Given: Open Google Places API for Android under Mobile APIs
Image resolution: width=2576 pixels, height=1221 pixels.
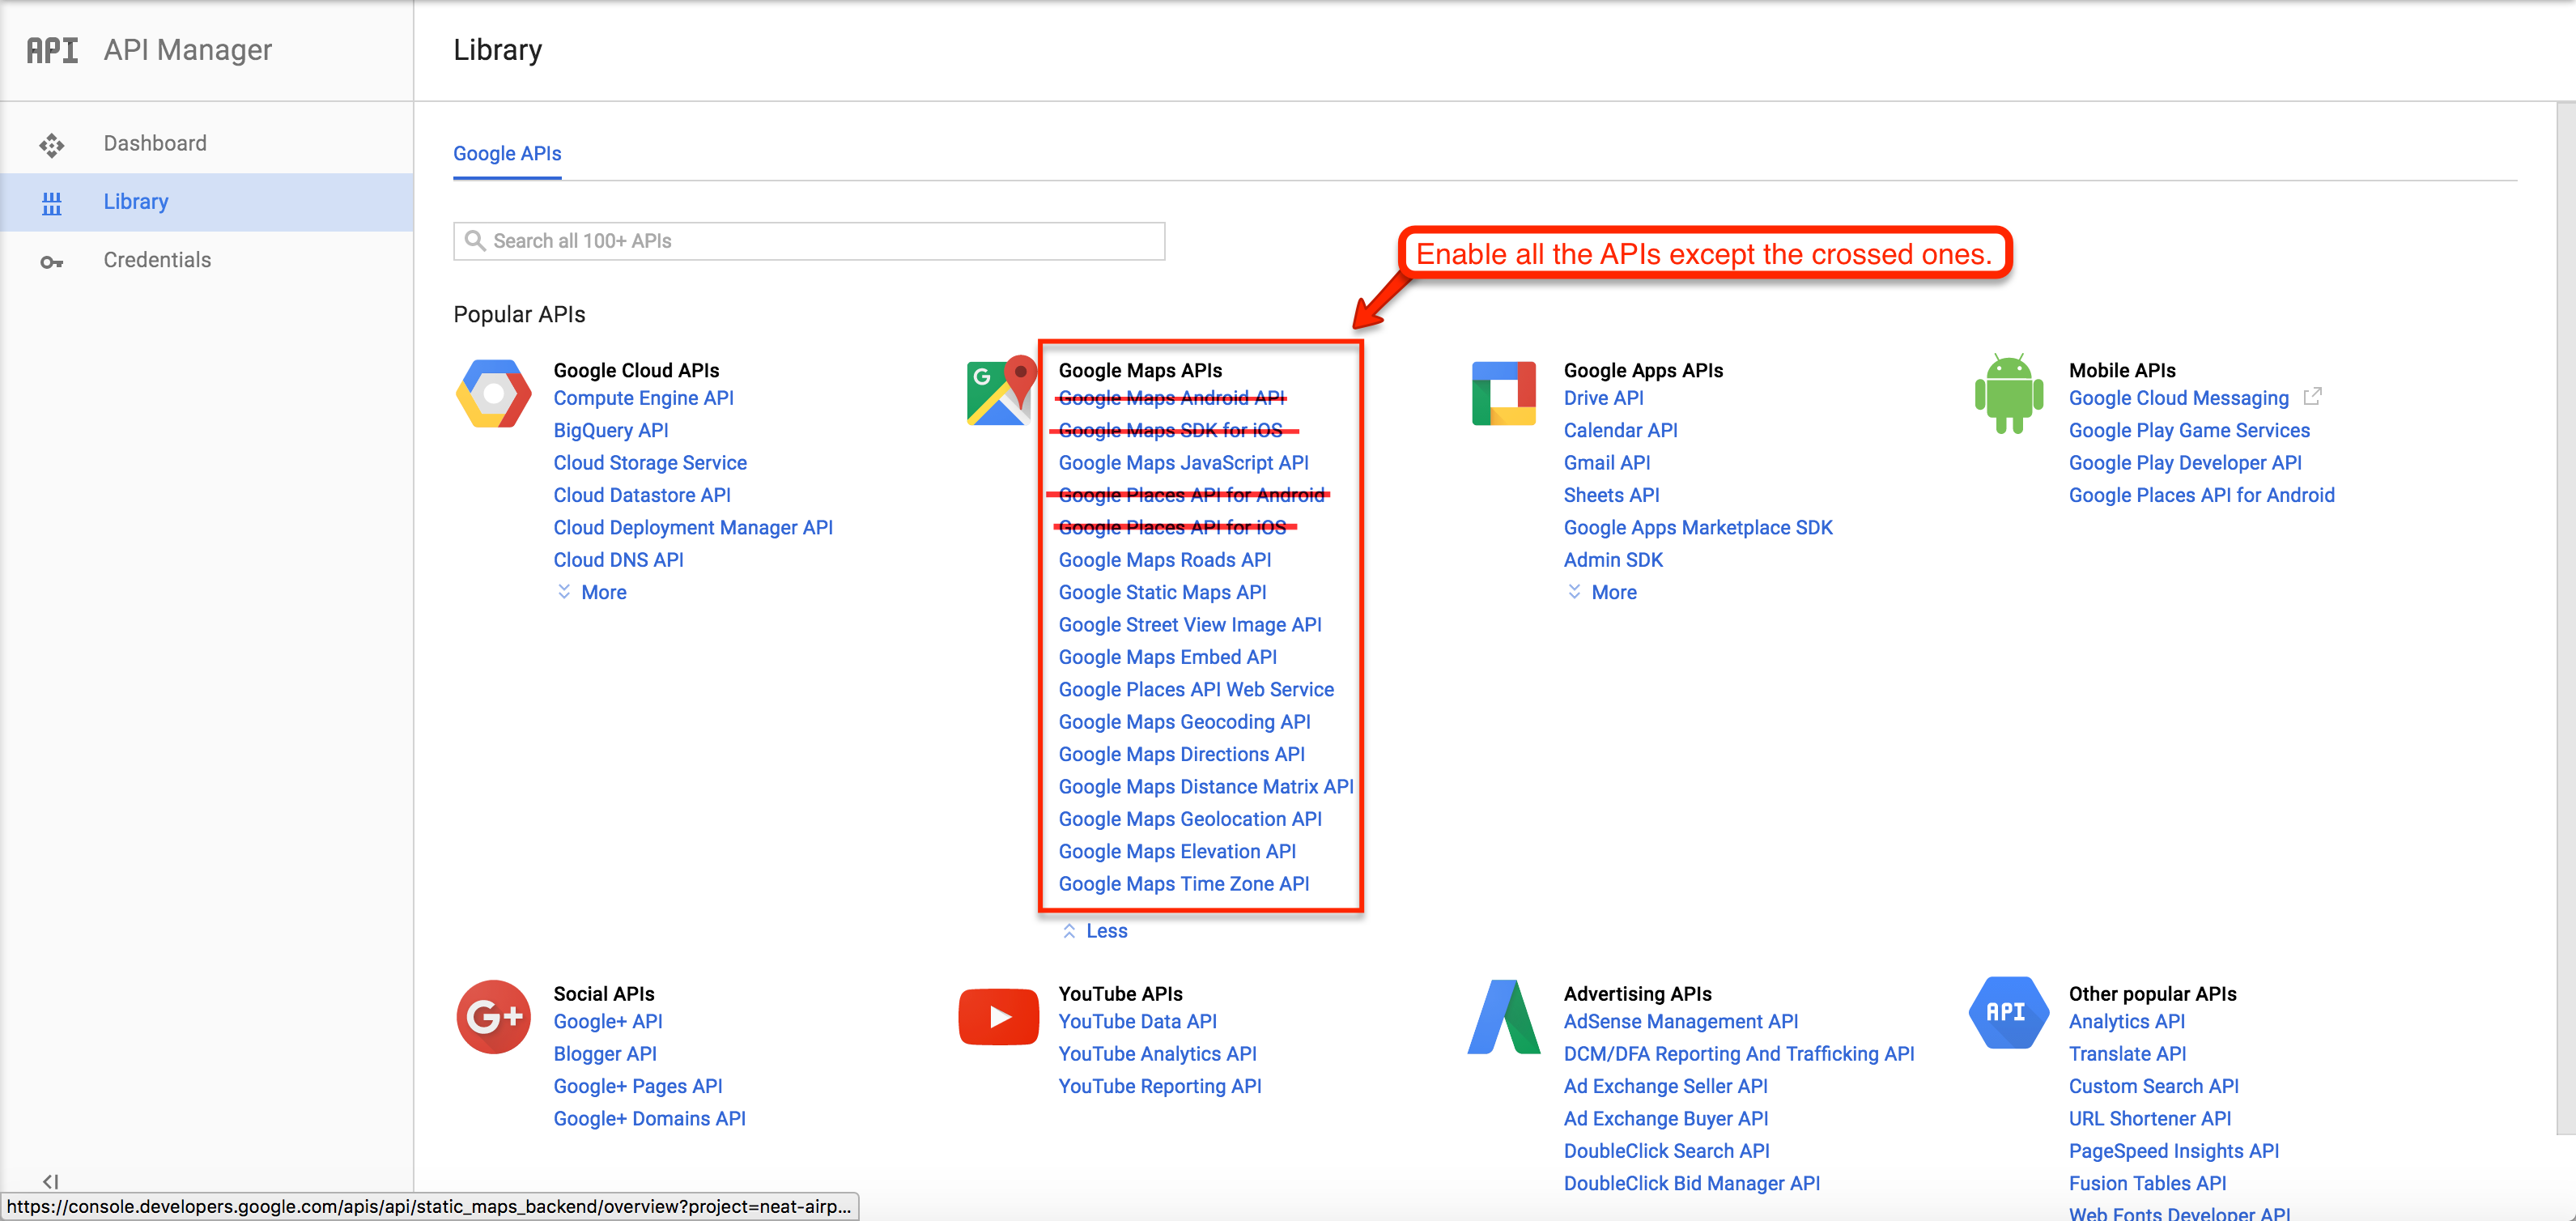Looking at the screenshot, I should tap(2201, 495).
